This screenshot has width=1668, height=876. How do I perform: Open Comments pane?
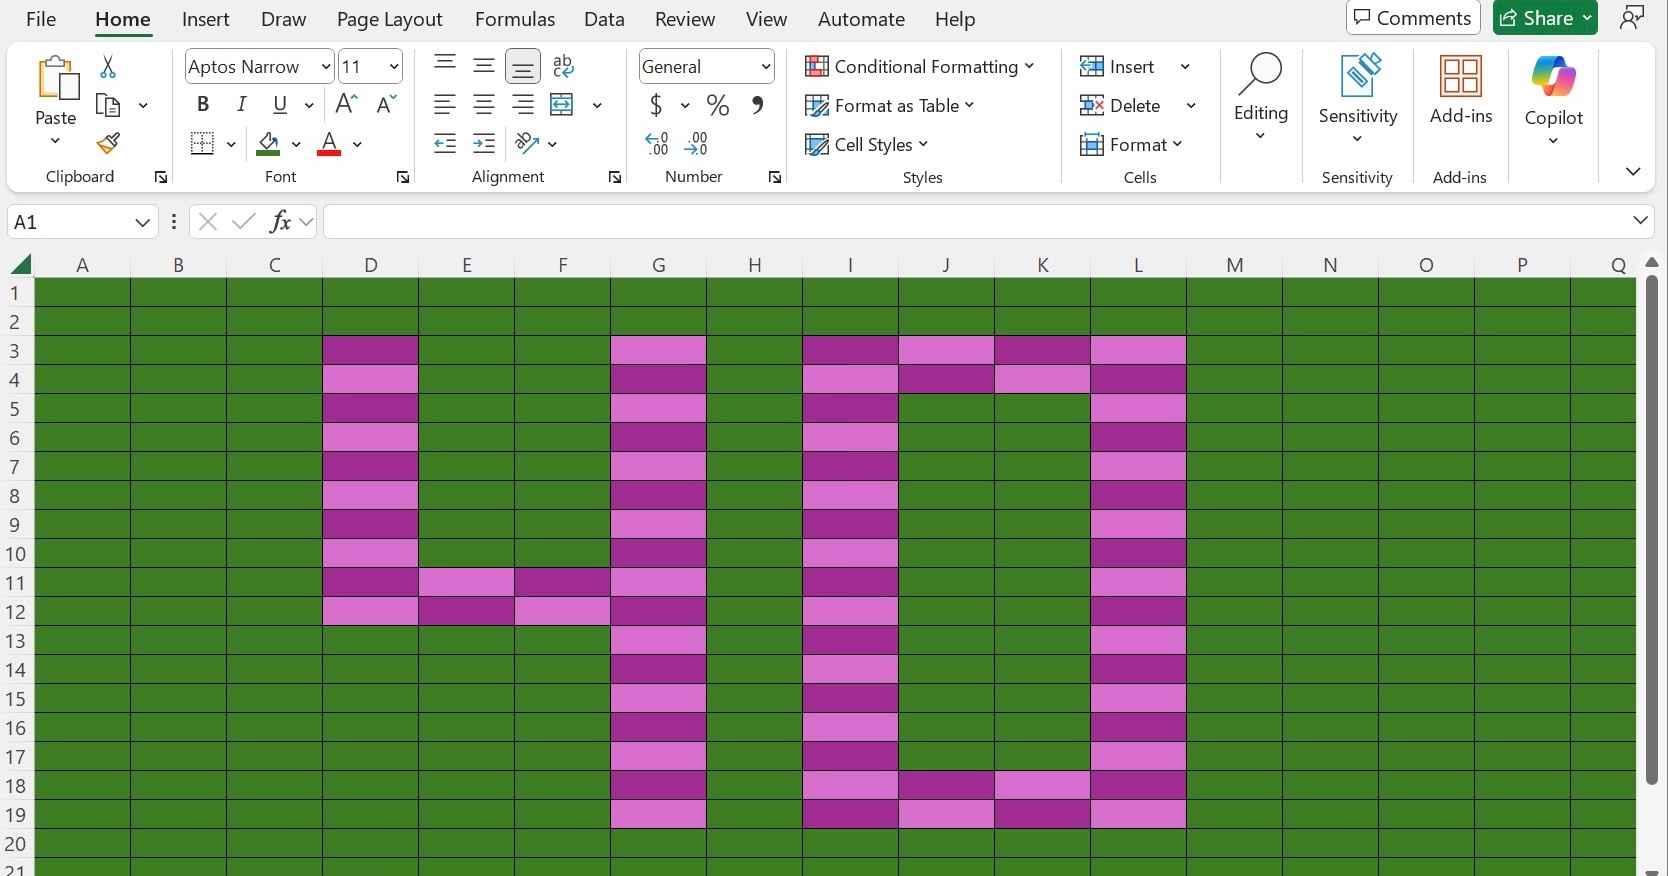(1412, 18)
